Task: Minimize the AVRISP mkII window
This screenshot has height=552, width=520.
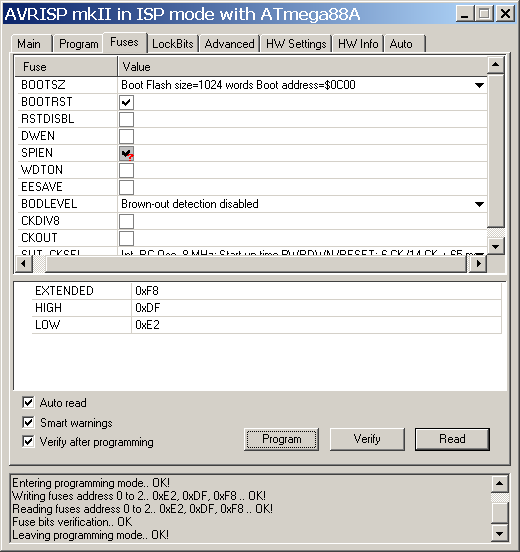Action: [x=465, y=14]
